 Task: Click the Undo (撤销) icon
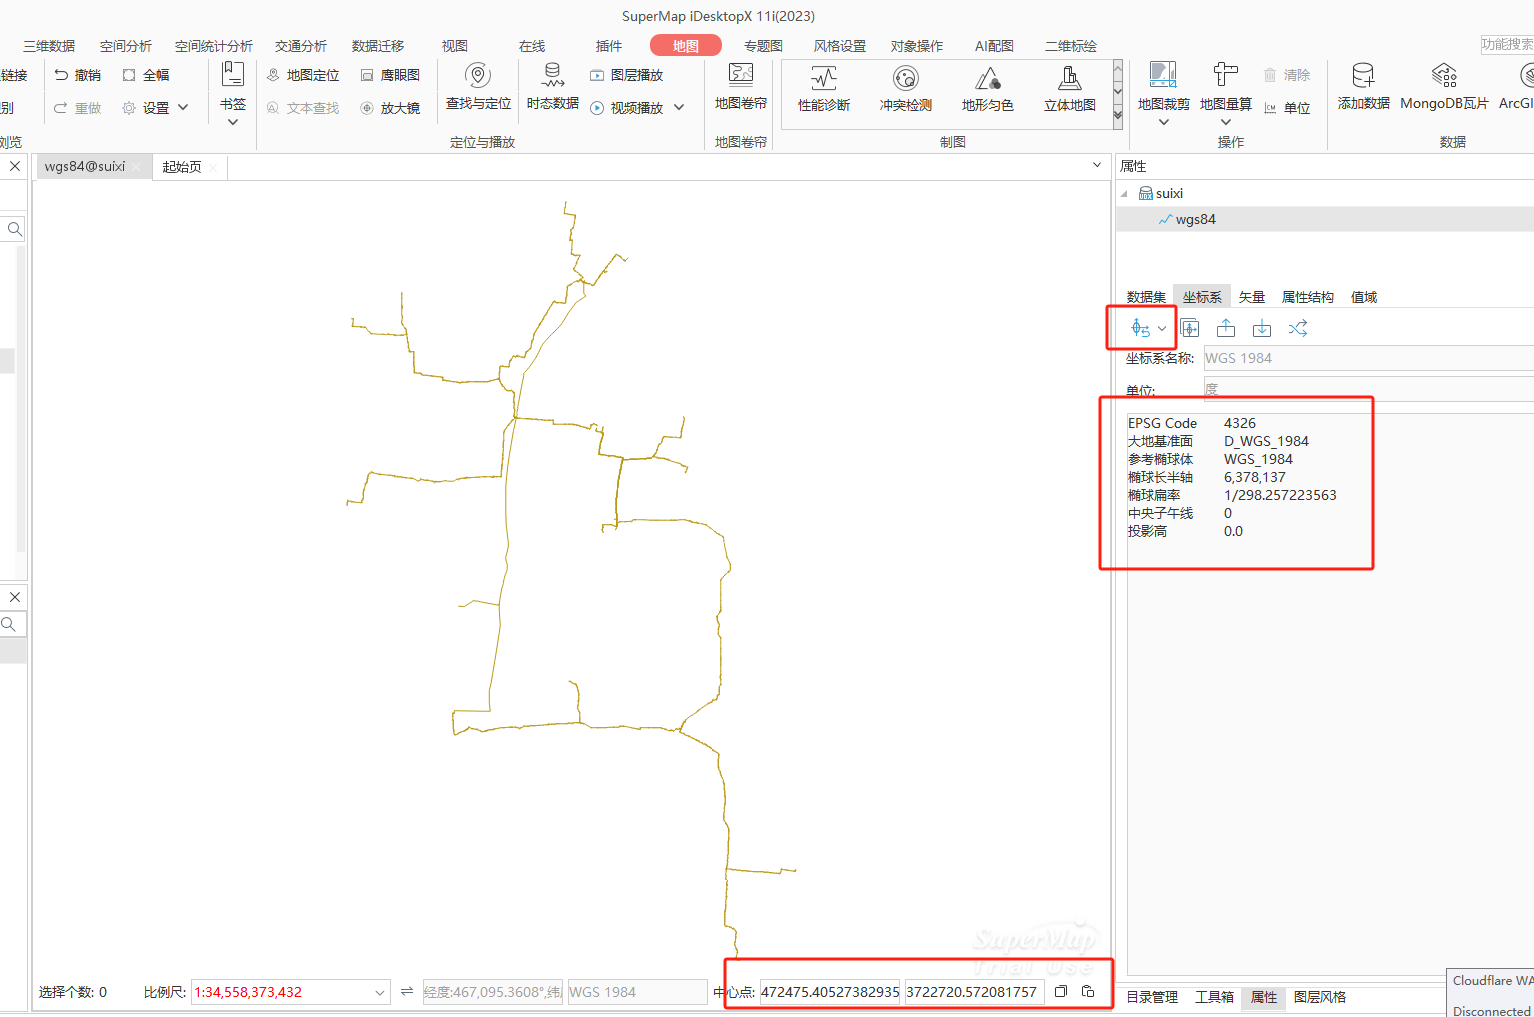coord(62,75)
